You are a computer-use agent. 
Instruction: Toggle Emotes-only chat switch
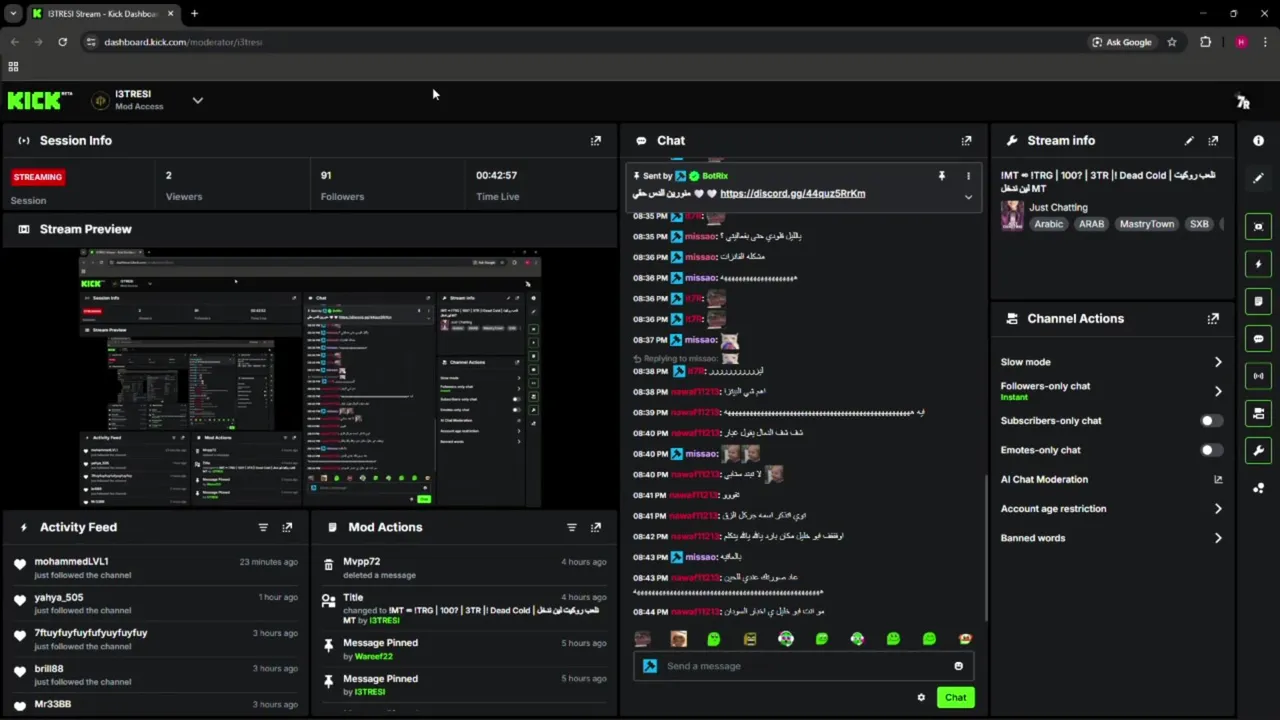1211,450
